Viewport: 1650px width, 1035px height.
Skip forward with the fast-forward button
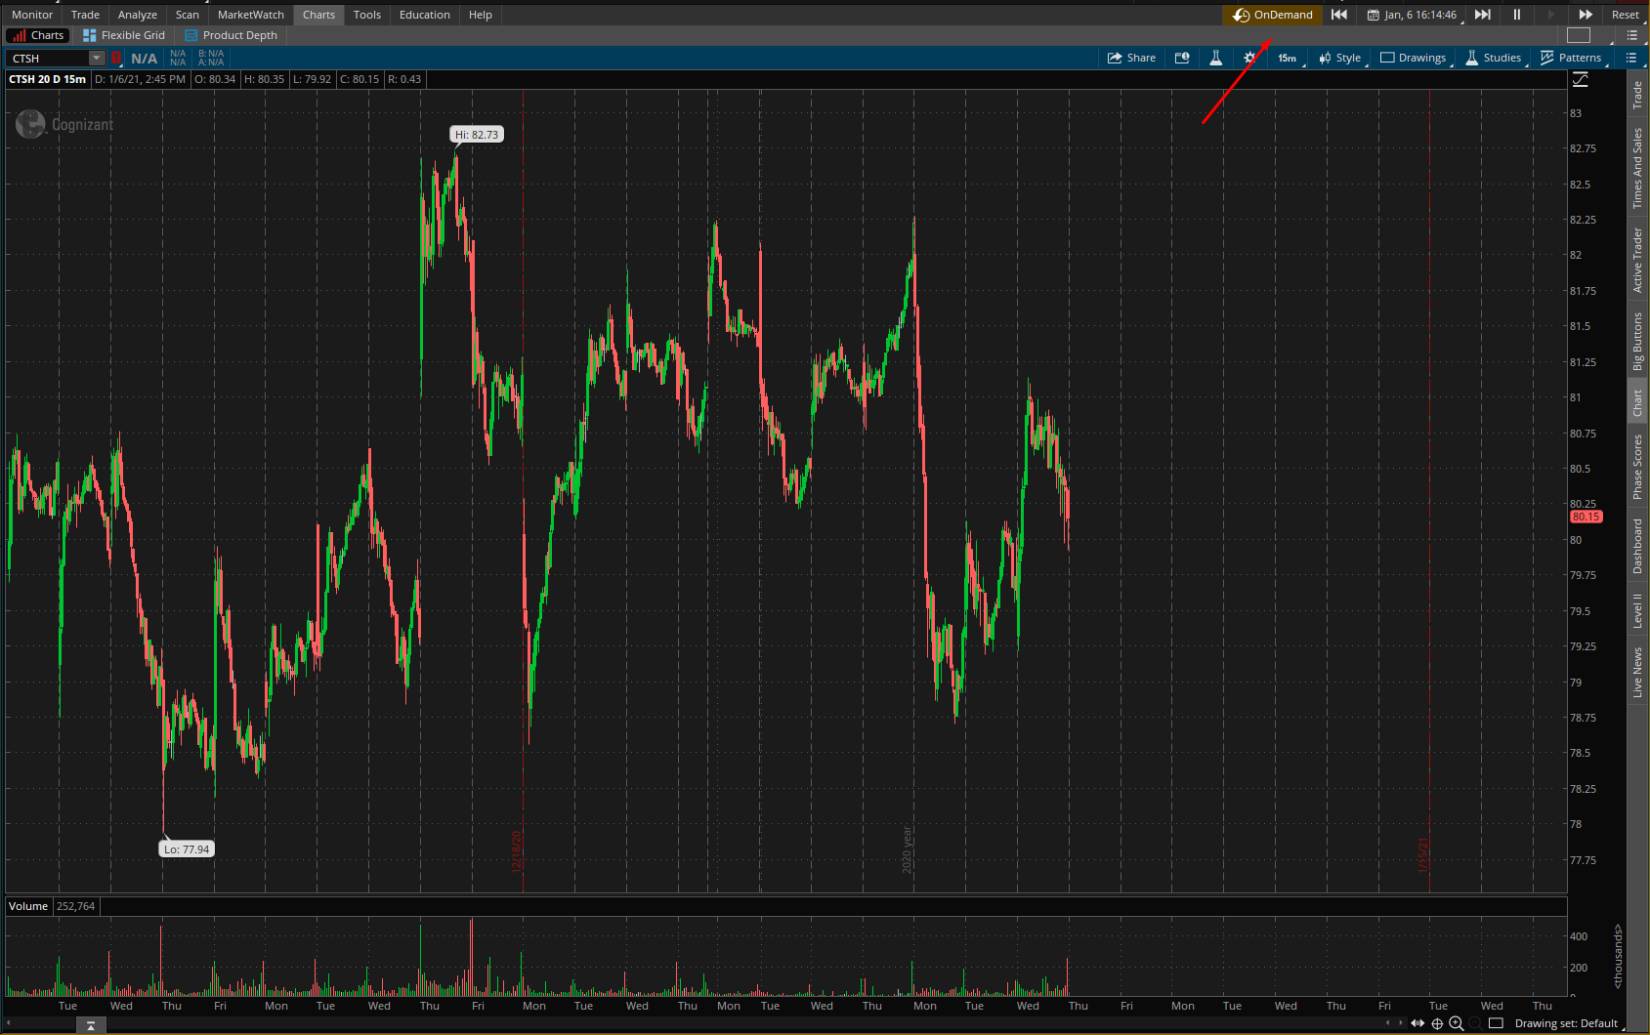coord(1585,15)
